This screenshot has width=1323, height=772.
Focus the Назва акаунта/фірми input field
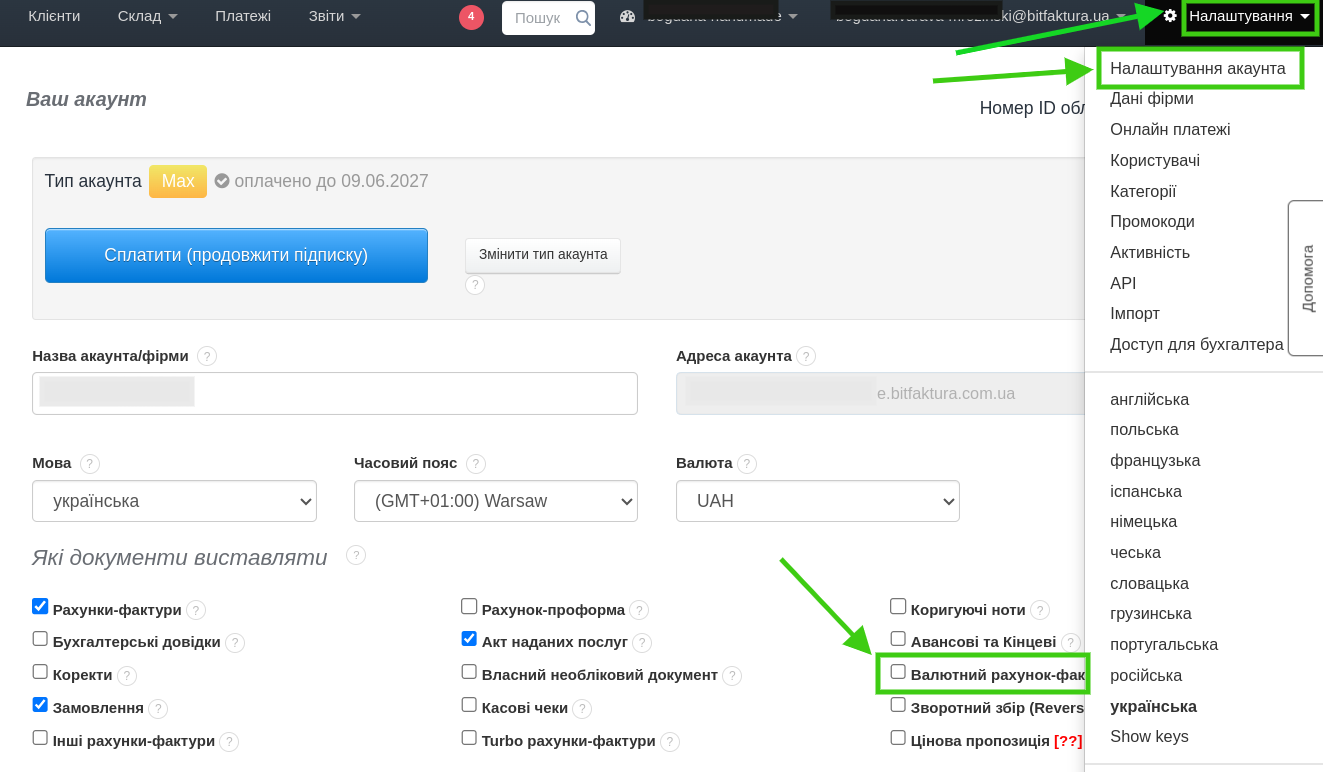335,393
